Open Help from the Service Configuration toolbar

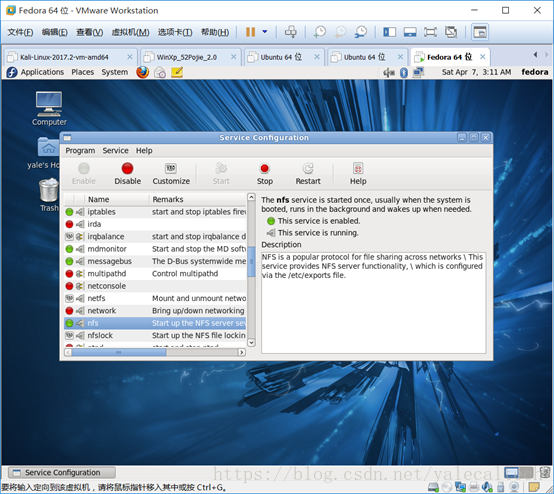358,174
